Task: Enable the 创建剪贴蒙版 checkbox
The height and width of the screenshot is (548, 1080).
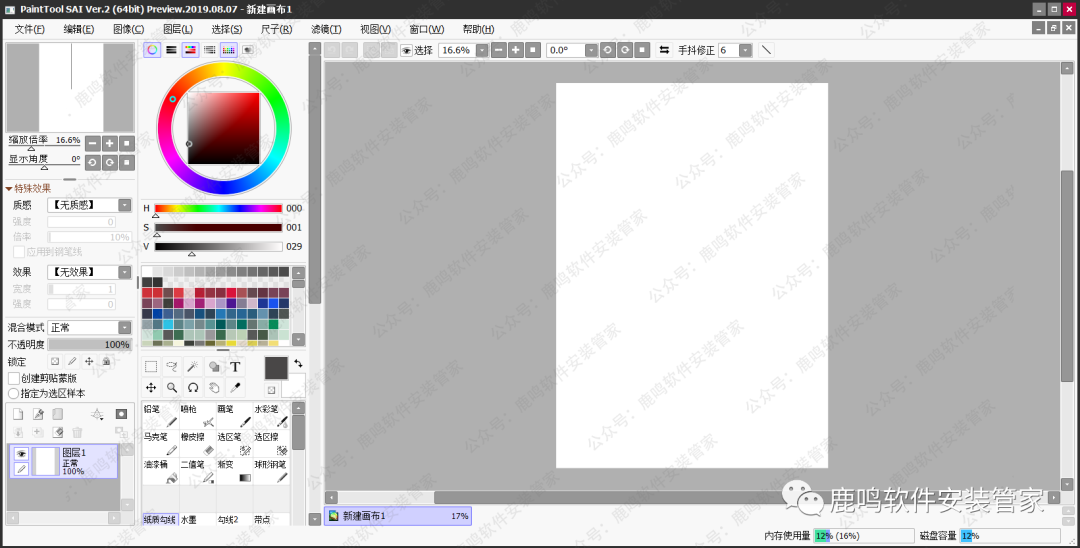Action: (x=14, y=379)
